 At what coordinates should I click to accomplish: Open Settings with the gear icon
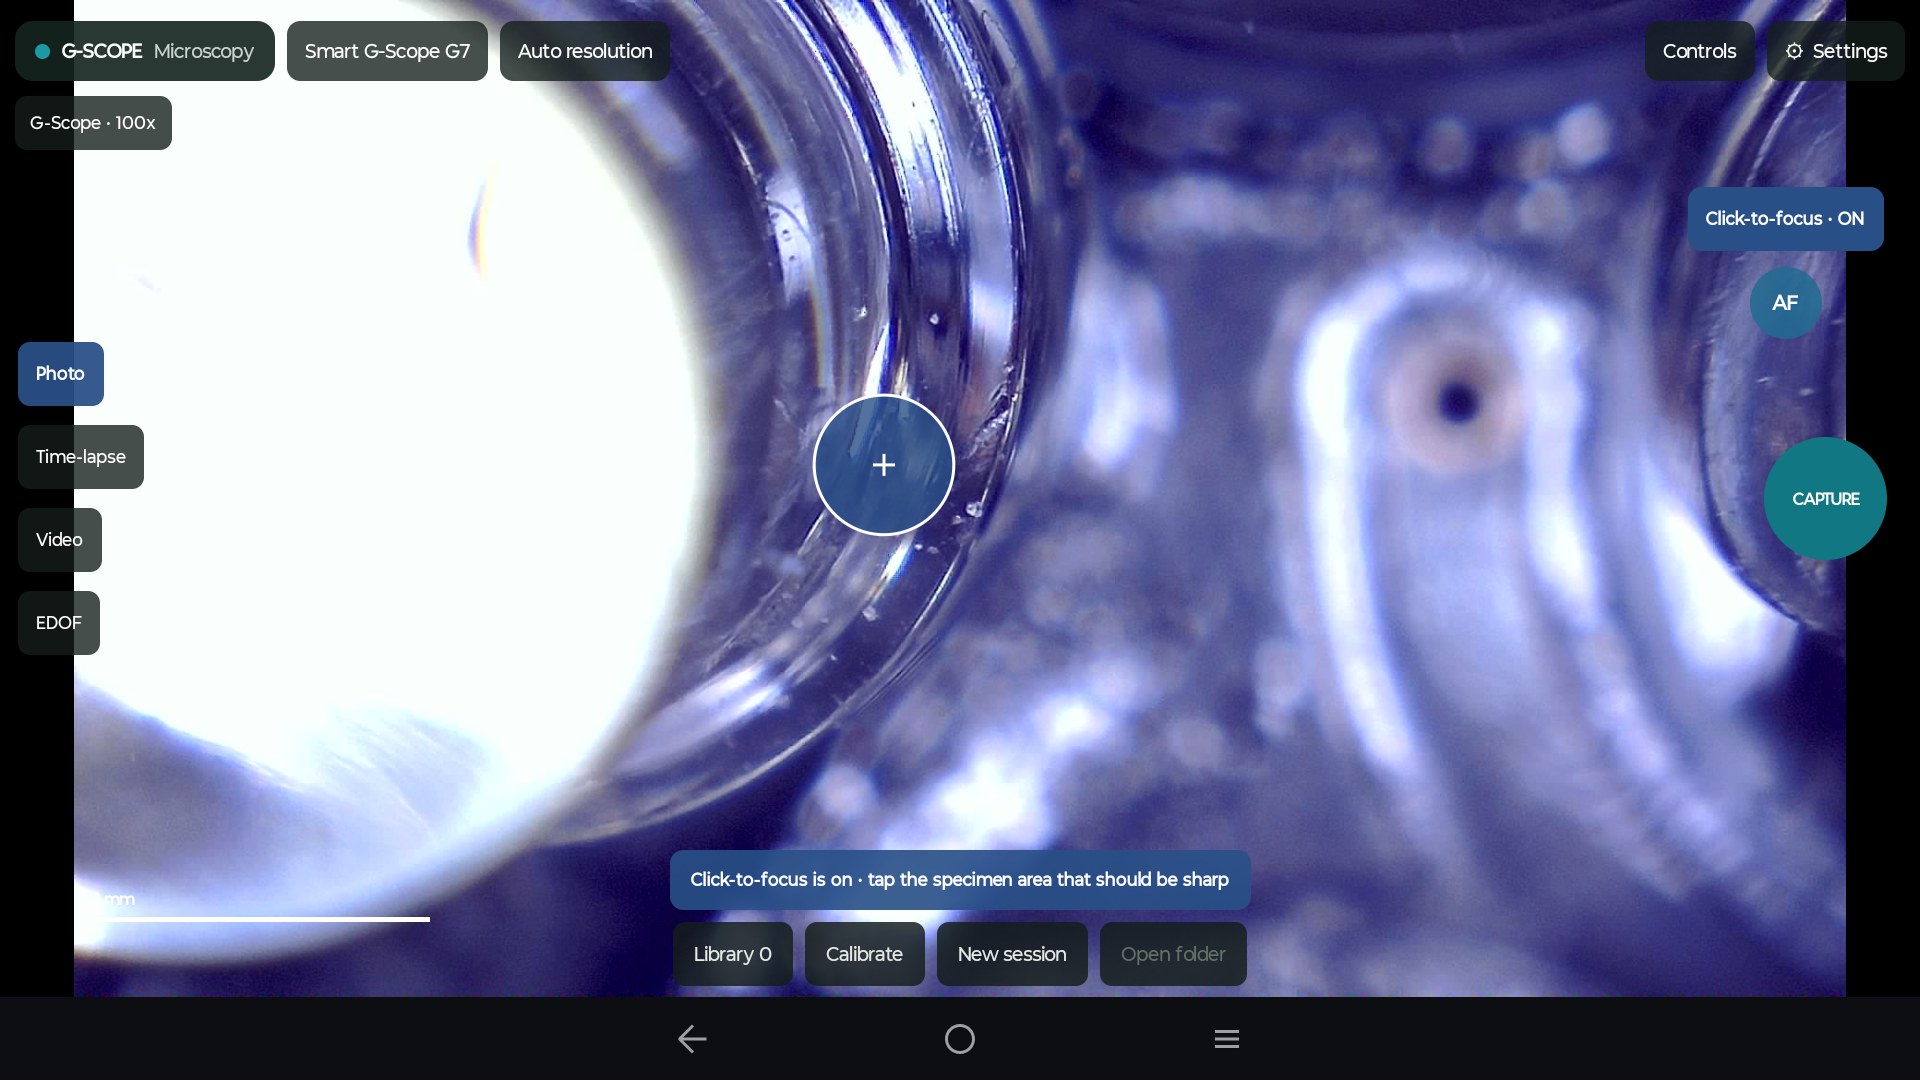[x=1836, y=51]
